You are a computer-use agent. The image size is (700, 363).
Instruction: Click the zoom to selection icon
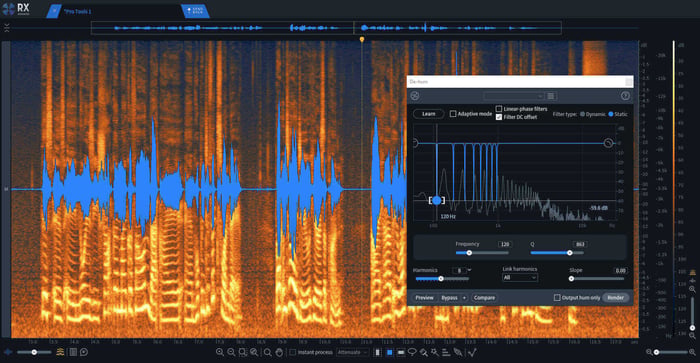pos(242,352)
